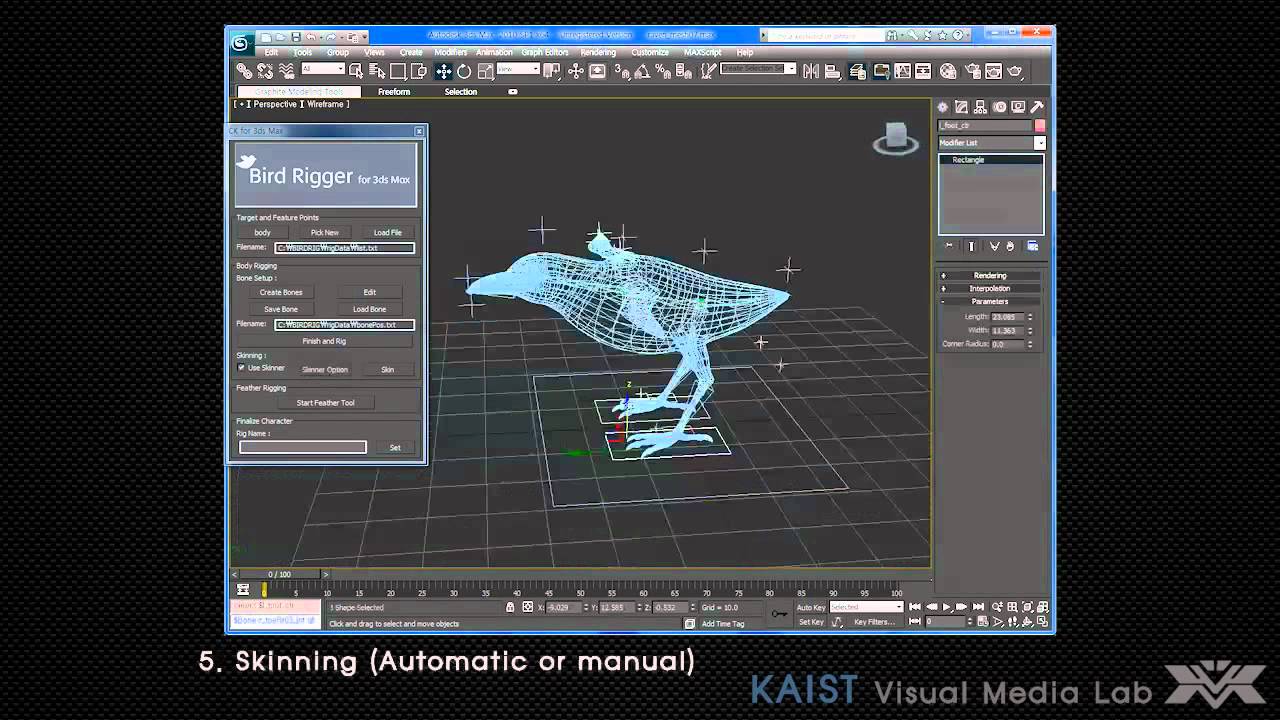
Task: Click the Render teapot icon
Action: coord(1016,71)
